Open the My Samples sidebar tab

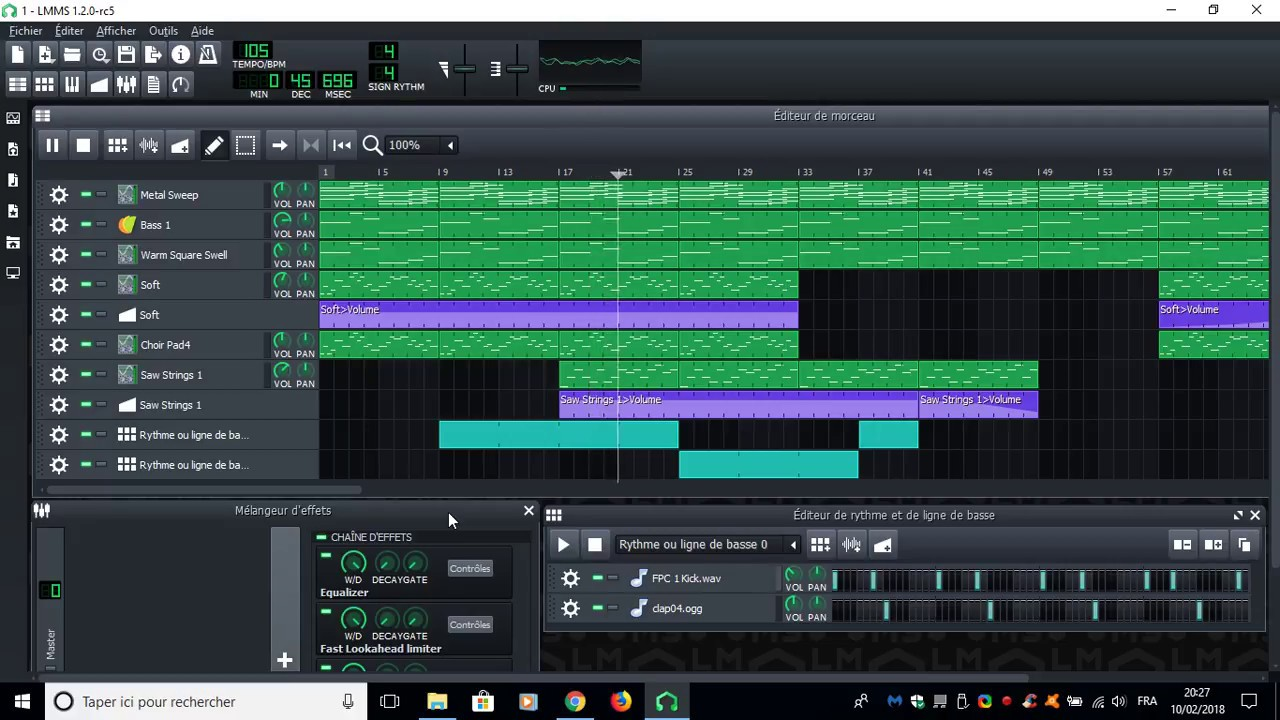tap(13, 180)
